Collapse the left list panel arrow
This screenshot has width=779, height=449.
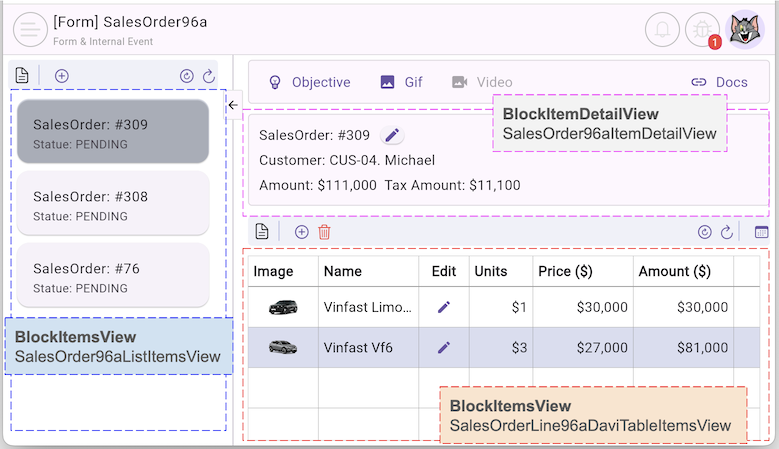(233, 105)
